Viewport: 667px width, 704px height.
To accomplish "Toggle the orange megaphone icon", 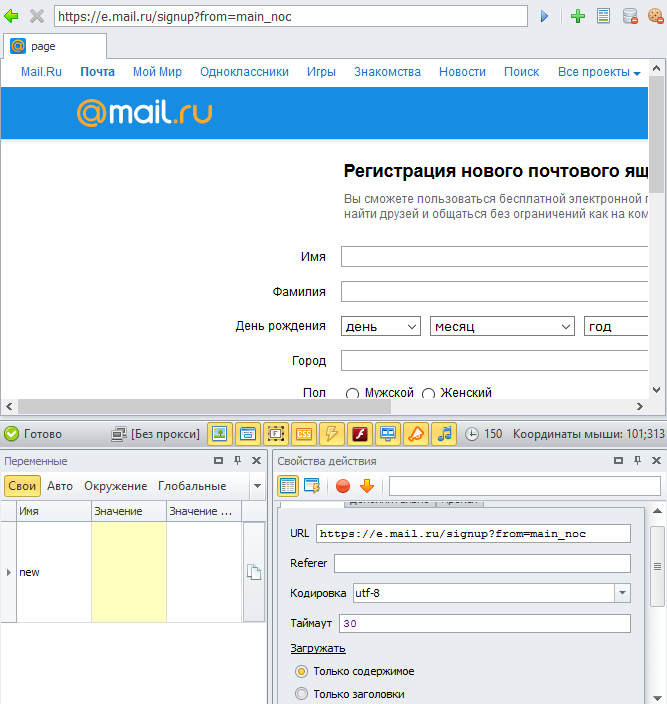I will pyautogui.click(x=416, y=434).
